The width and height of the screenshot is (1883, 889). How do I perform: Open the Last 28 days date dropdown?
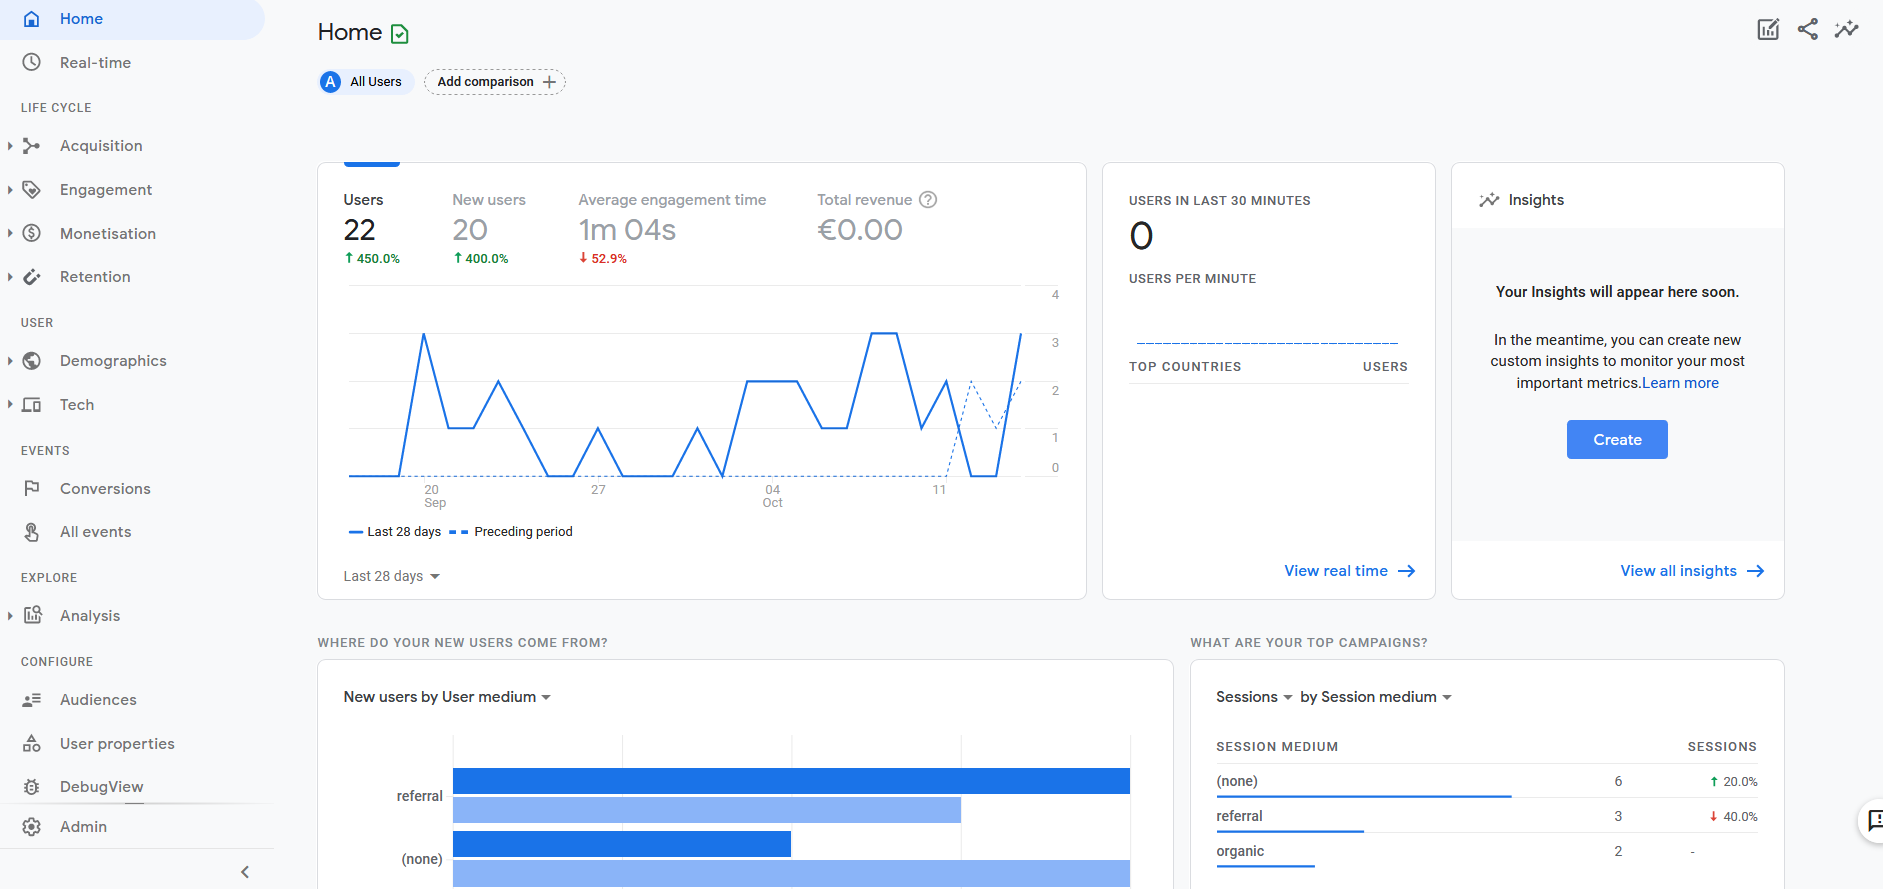click(391, 576)
